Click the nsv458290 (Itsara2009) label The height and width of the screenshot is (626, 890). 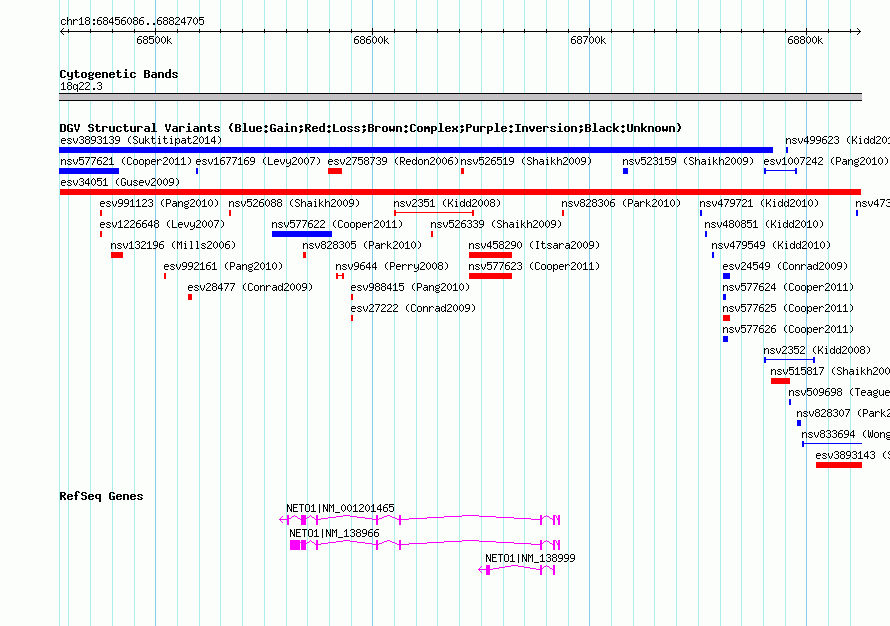(x=534, y=245)
